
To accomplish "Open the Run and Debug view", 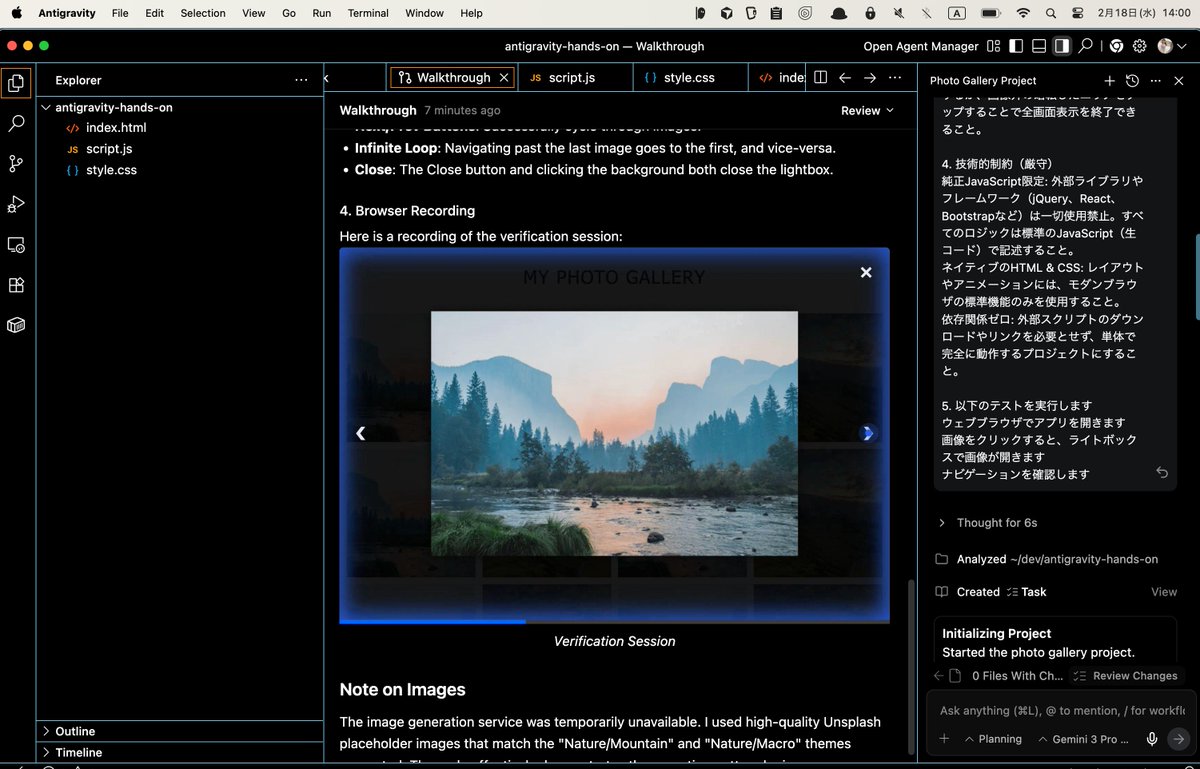I will 16,204.
